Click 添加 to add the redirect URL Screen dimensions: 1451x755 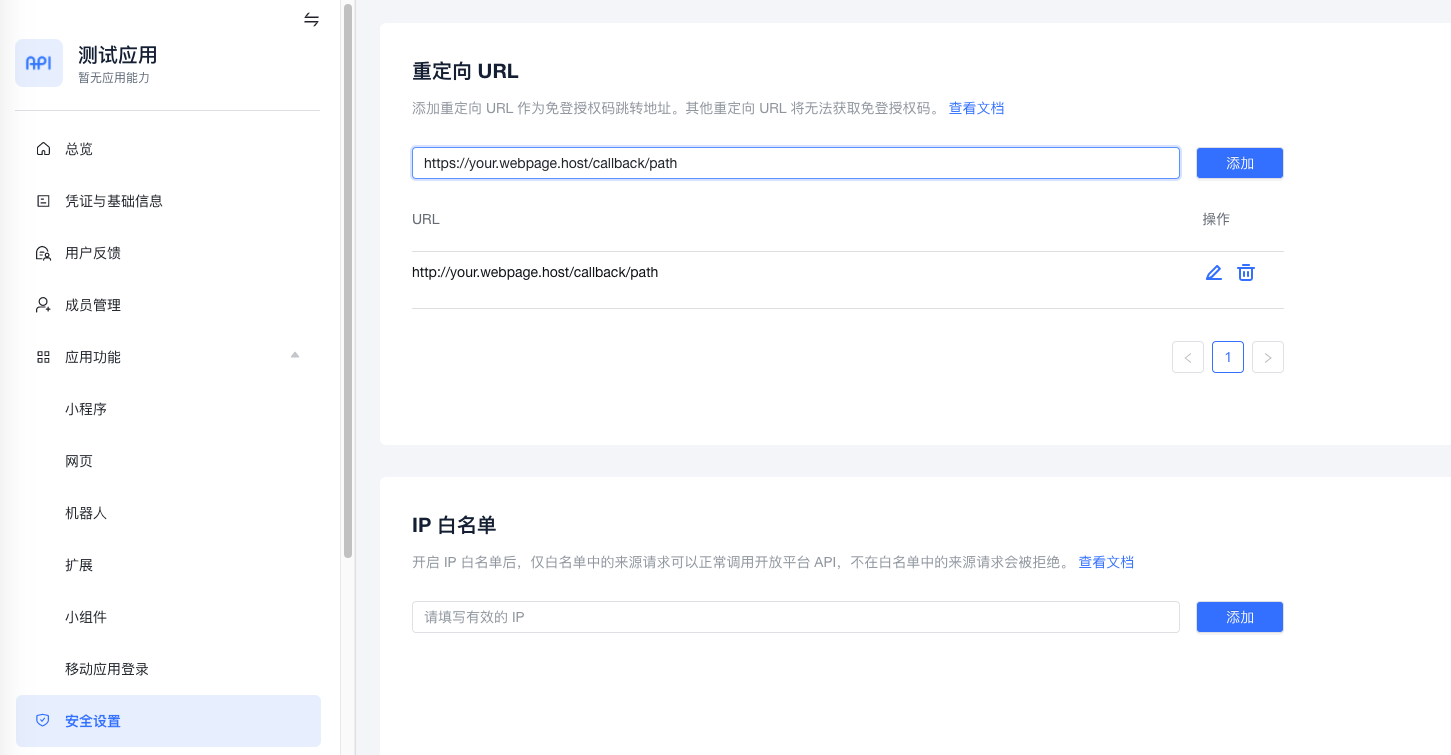coord(1239,162)
